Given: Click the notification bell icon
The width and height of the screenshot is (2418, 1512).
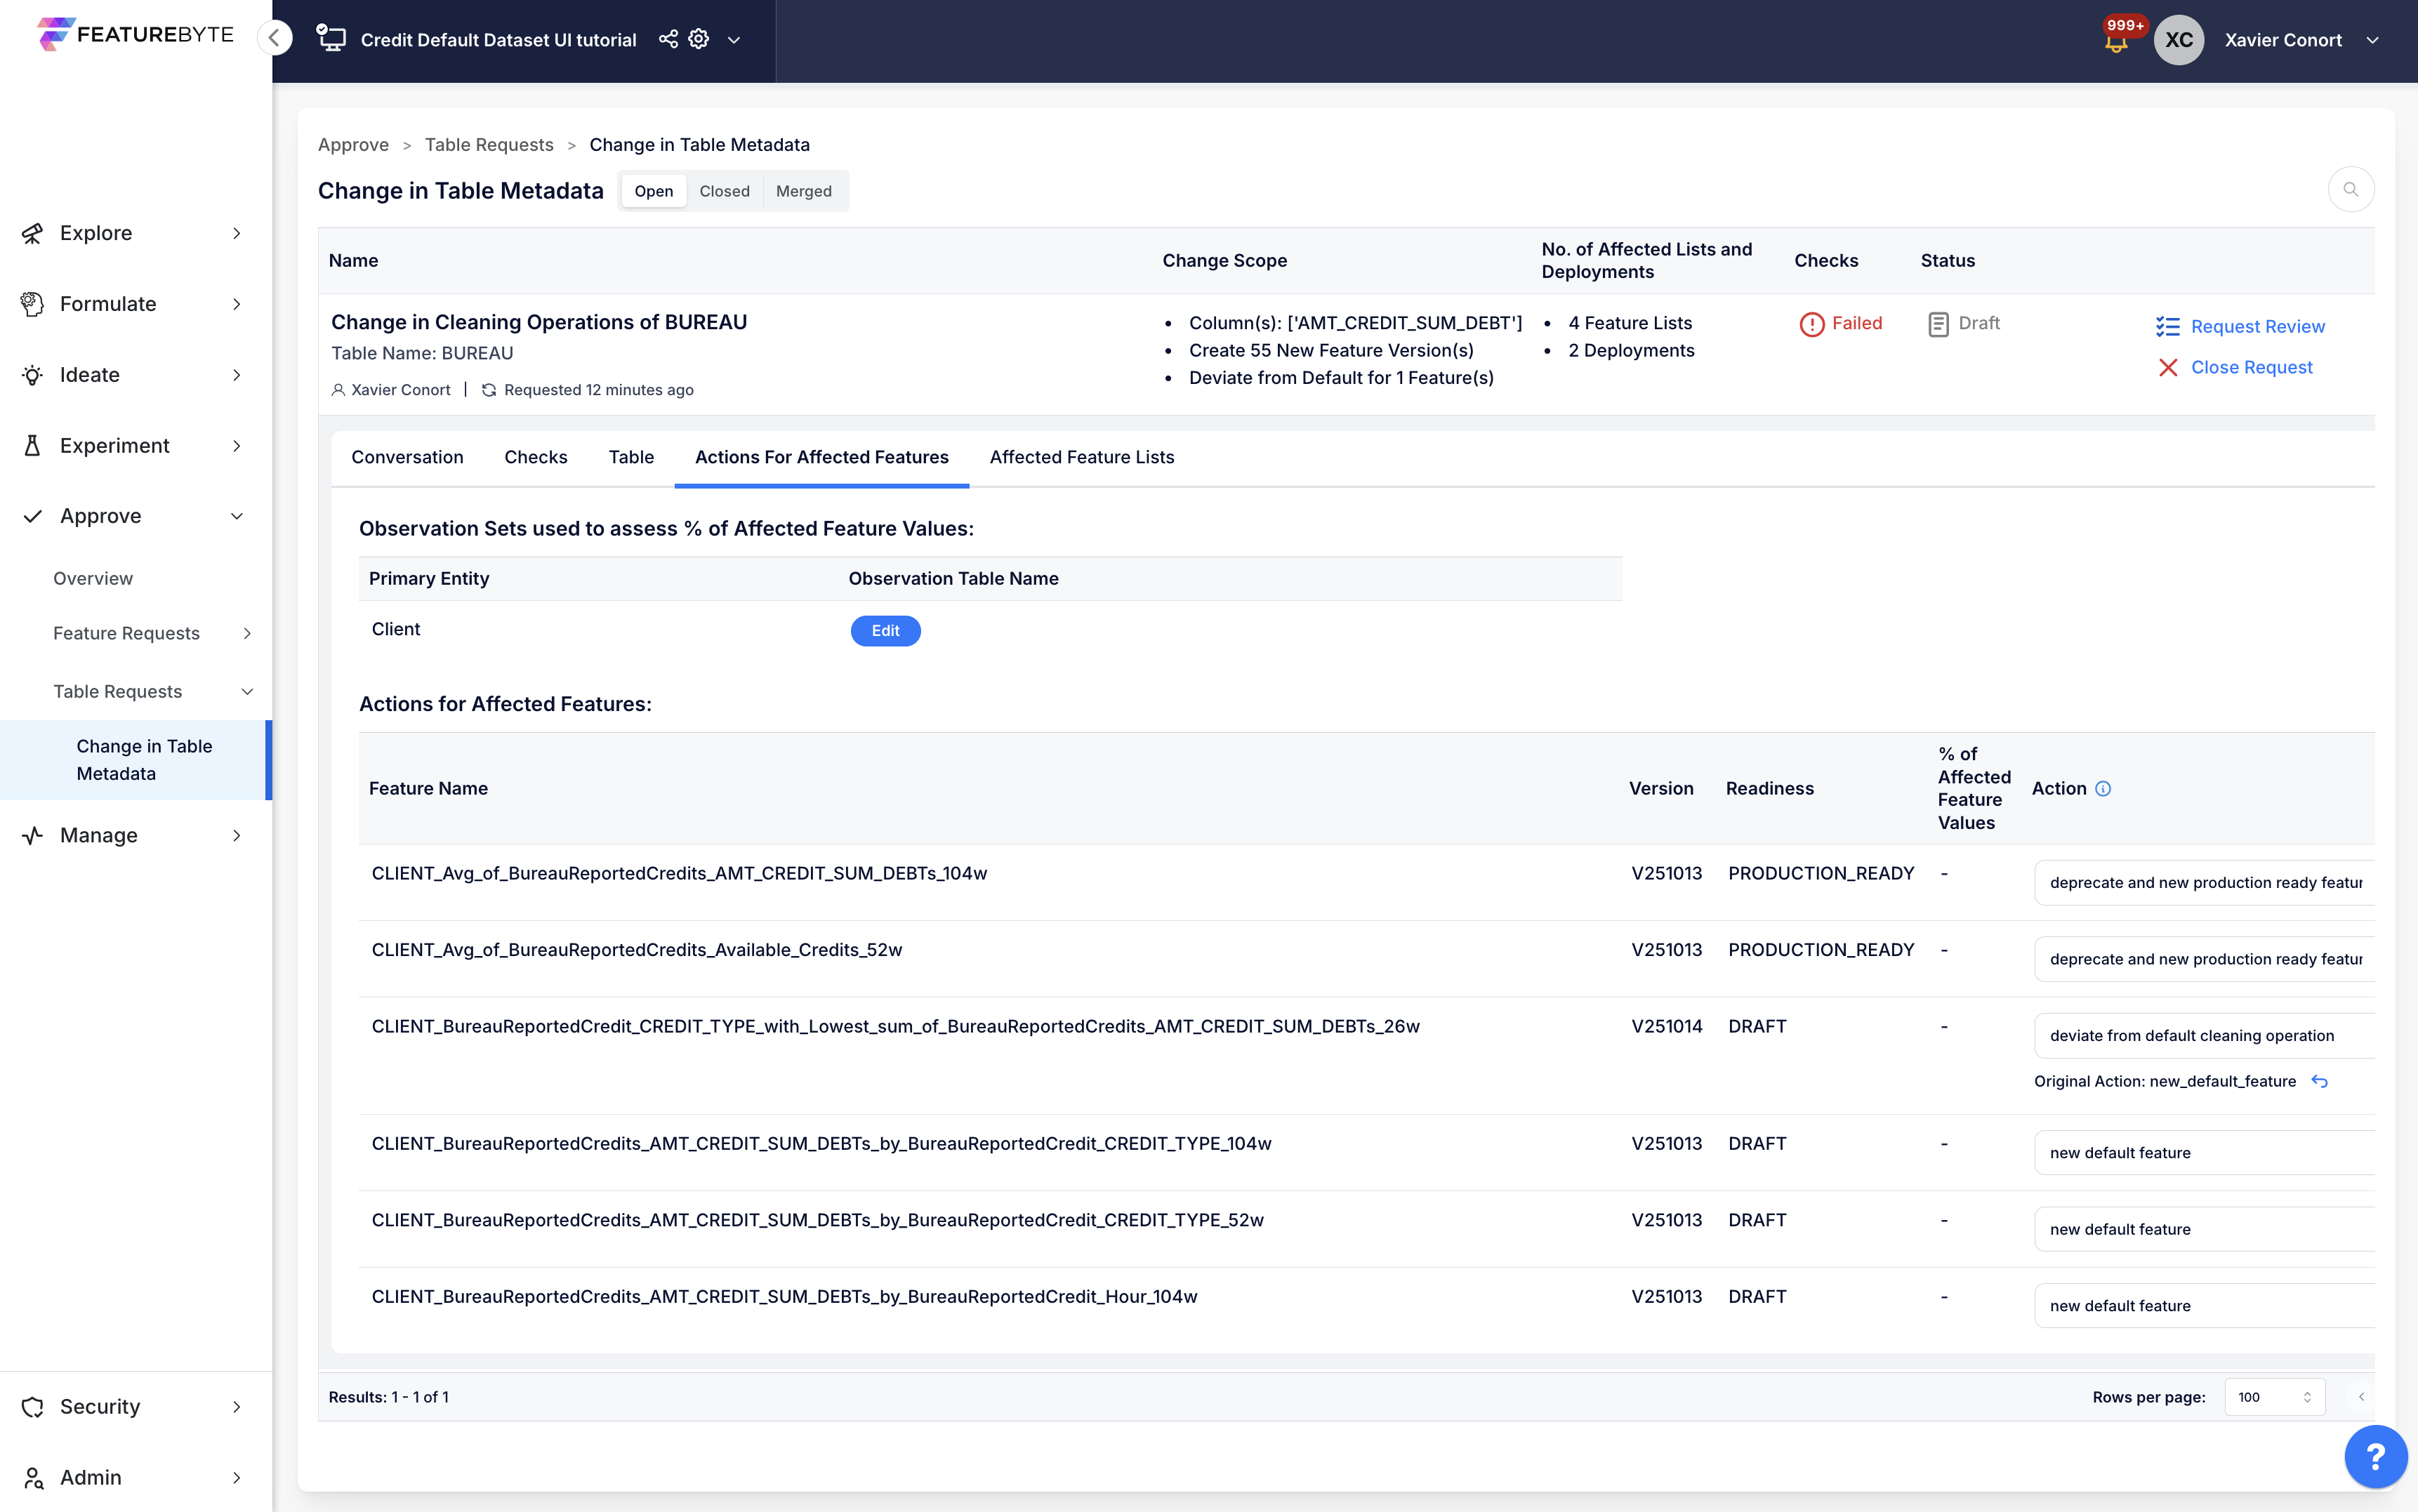Looking at the screenshot, I should (2116, 42).
